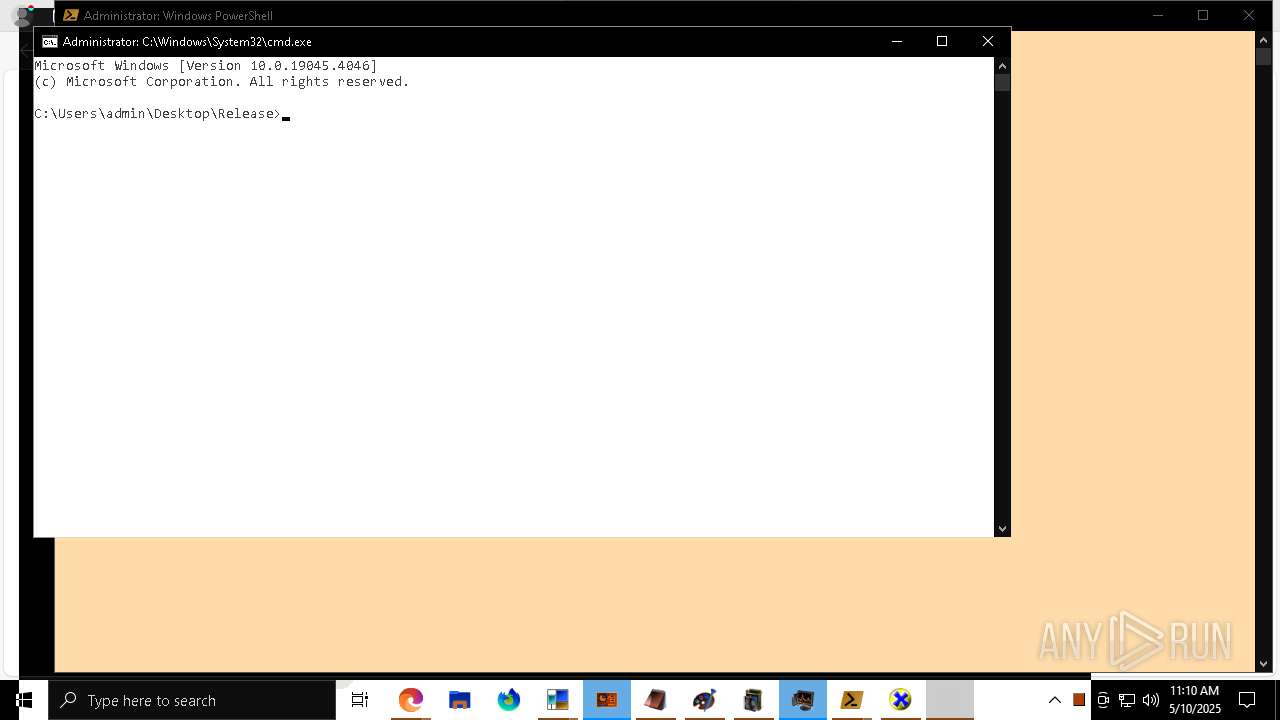Show hidden system tray icons
Viewport: 1280px width, 720px height.
[1055, 700]
